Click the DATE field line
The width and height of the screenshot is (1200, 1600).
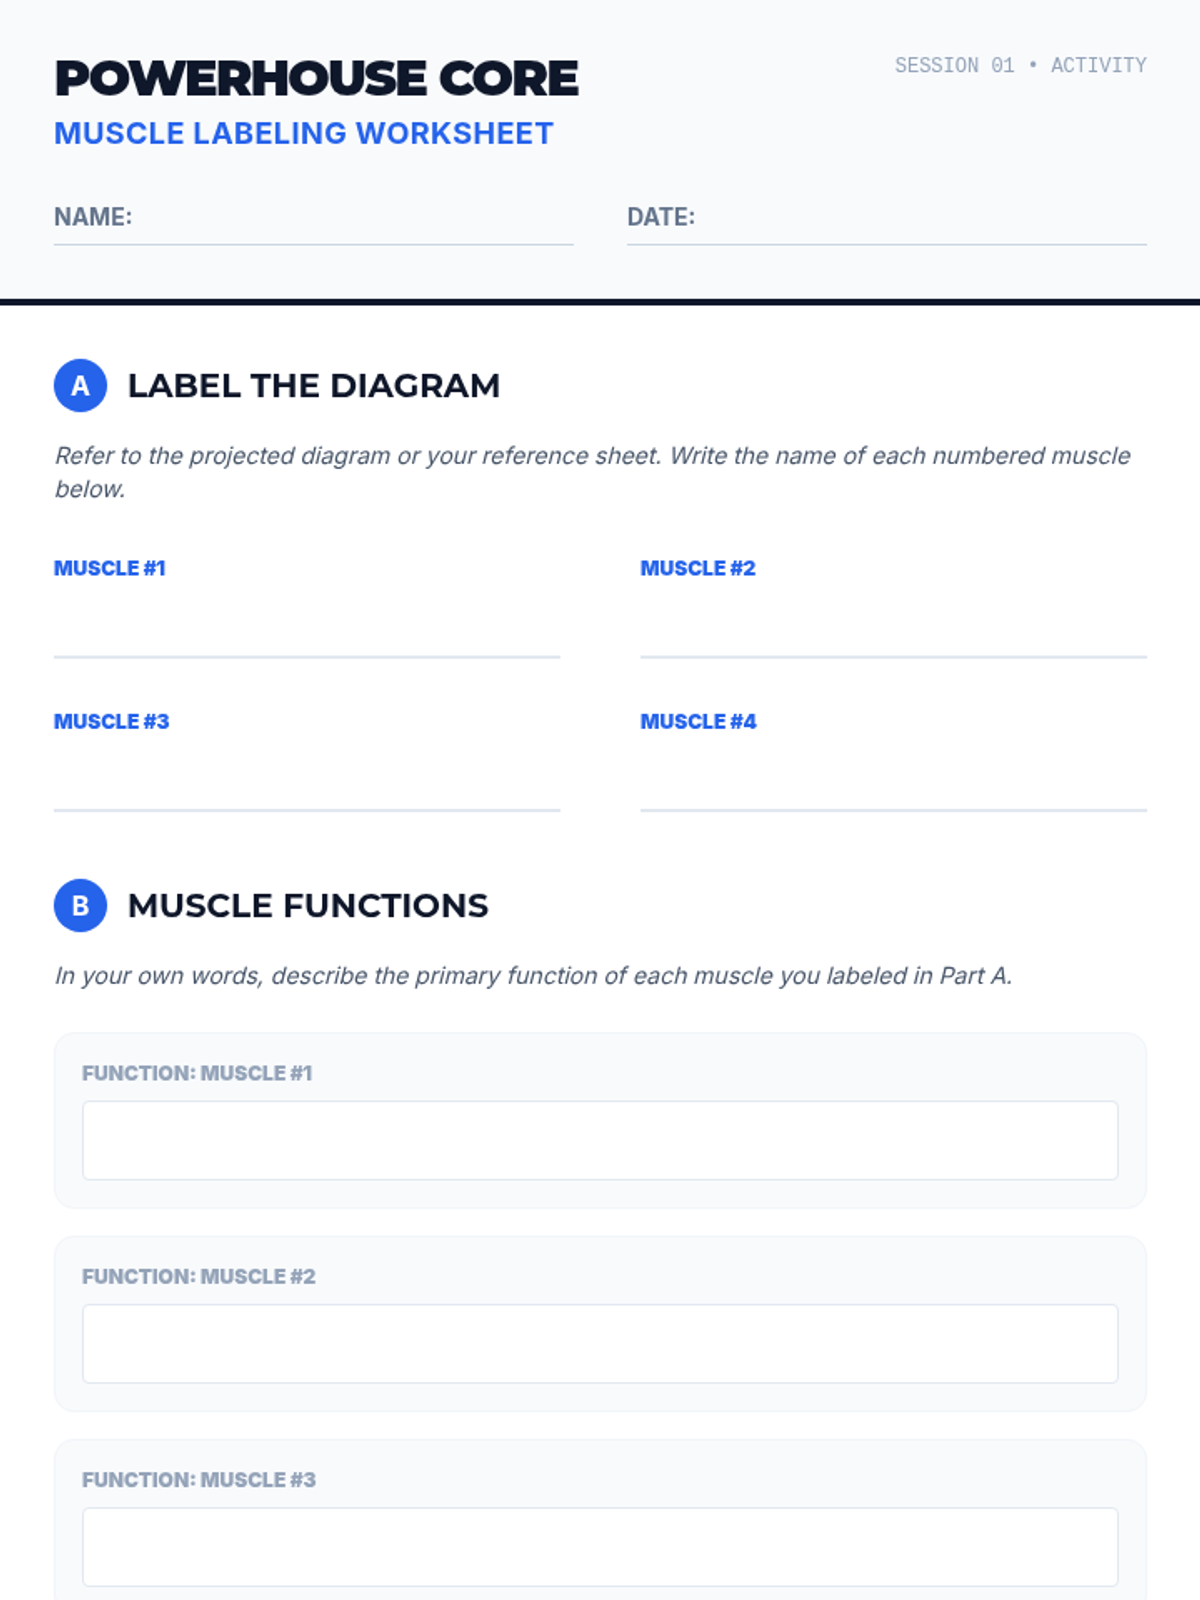click(886, 218)
